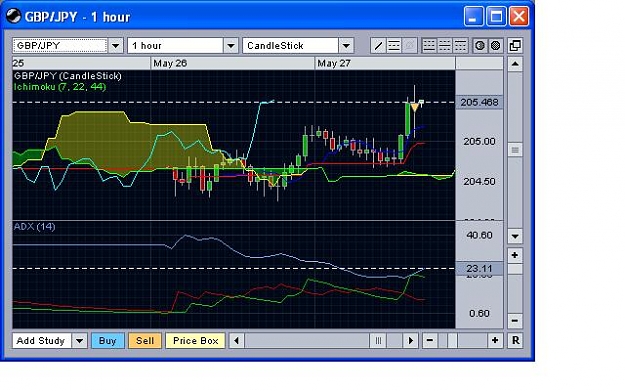Viewport: 625px width, 391px height.
Task: Click the vertical zoom minus button
Action: [515, 320]
